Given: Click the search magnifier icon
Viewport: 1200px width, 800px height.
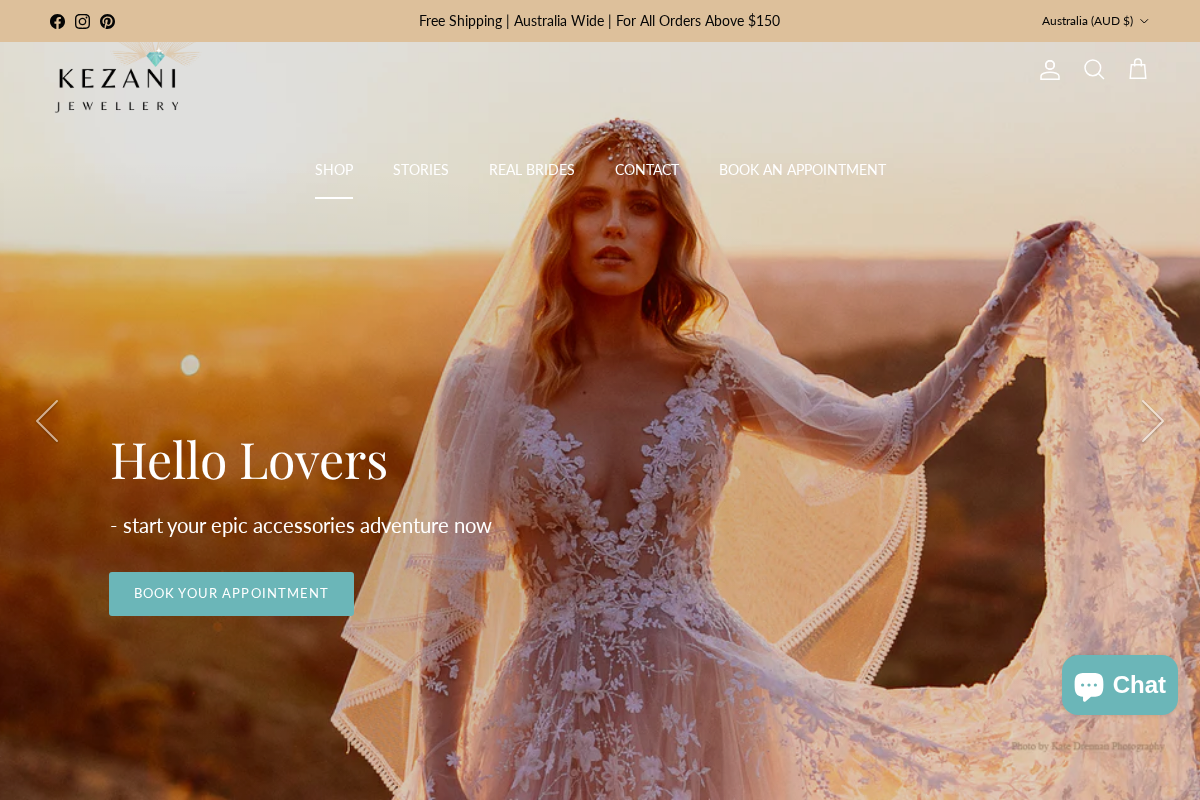Looking at the screenshot, I should pos(1094,69).
